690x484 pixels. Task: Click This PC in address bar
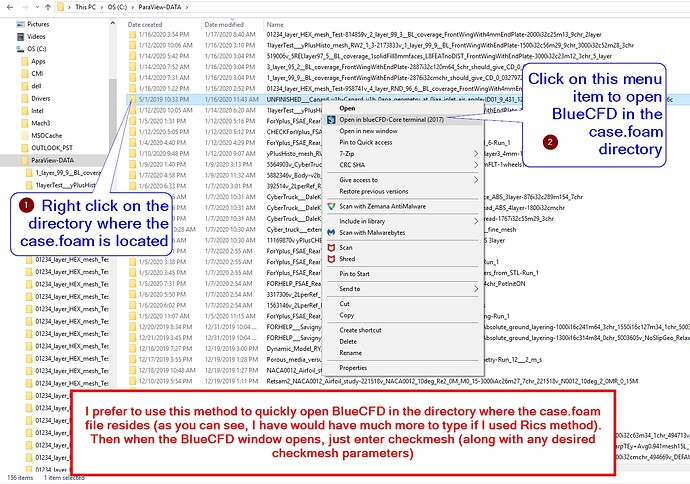point(85,7)
